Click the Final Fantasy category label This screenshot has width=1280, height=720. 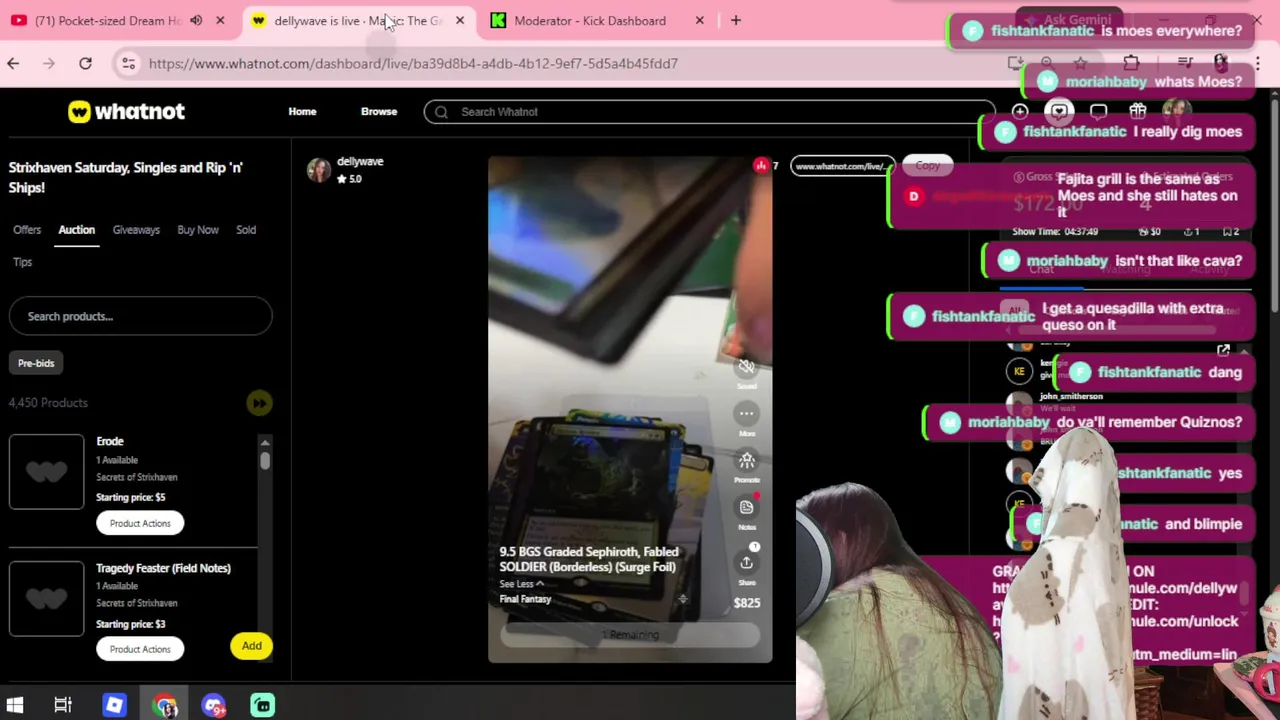click(525, 599)
